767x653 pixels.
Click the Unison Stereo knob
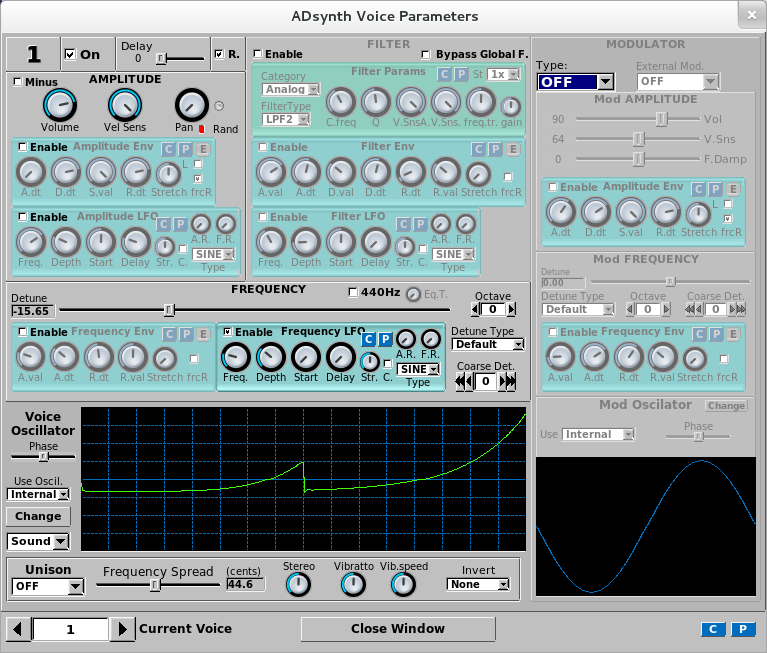tap(298, 585)
